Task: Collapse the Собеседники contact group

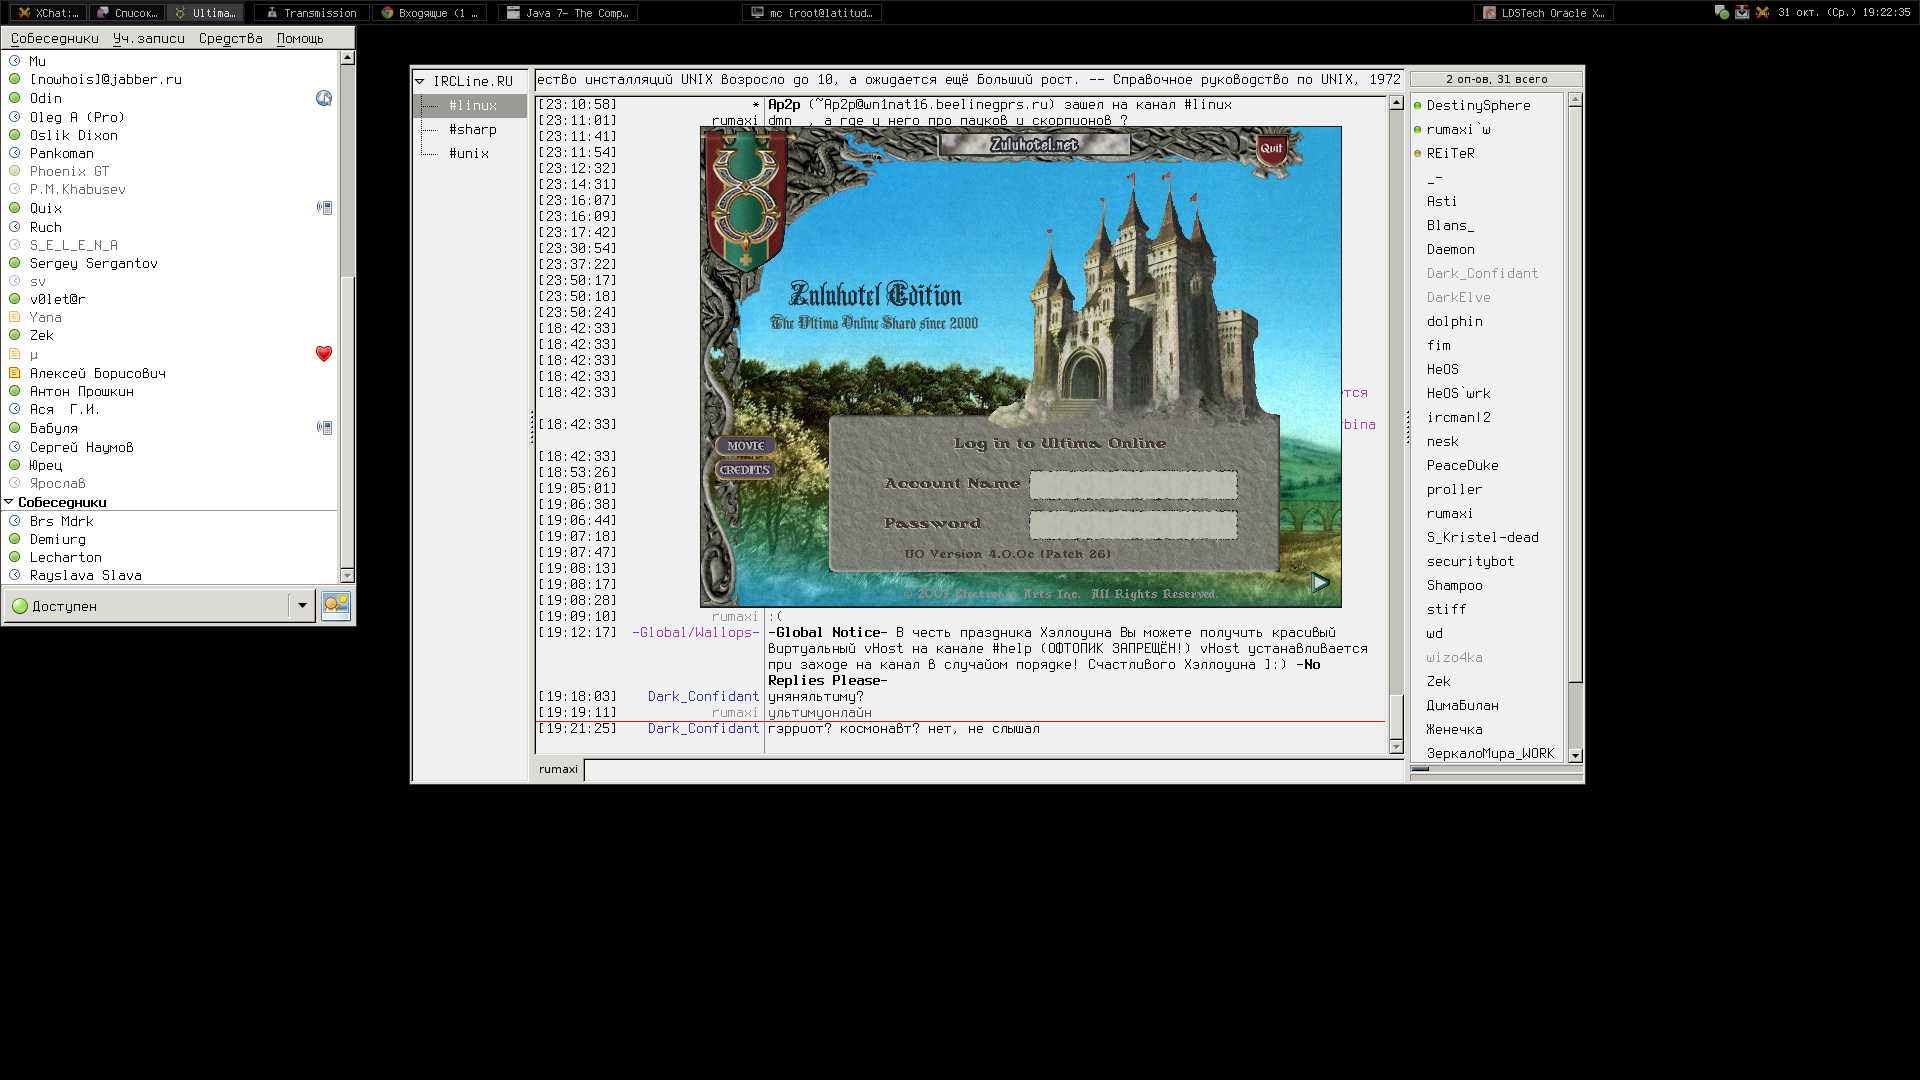Action: tap(9, 502)
